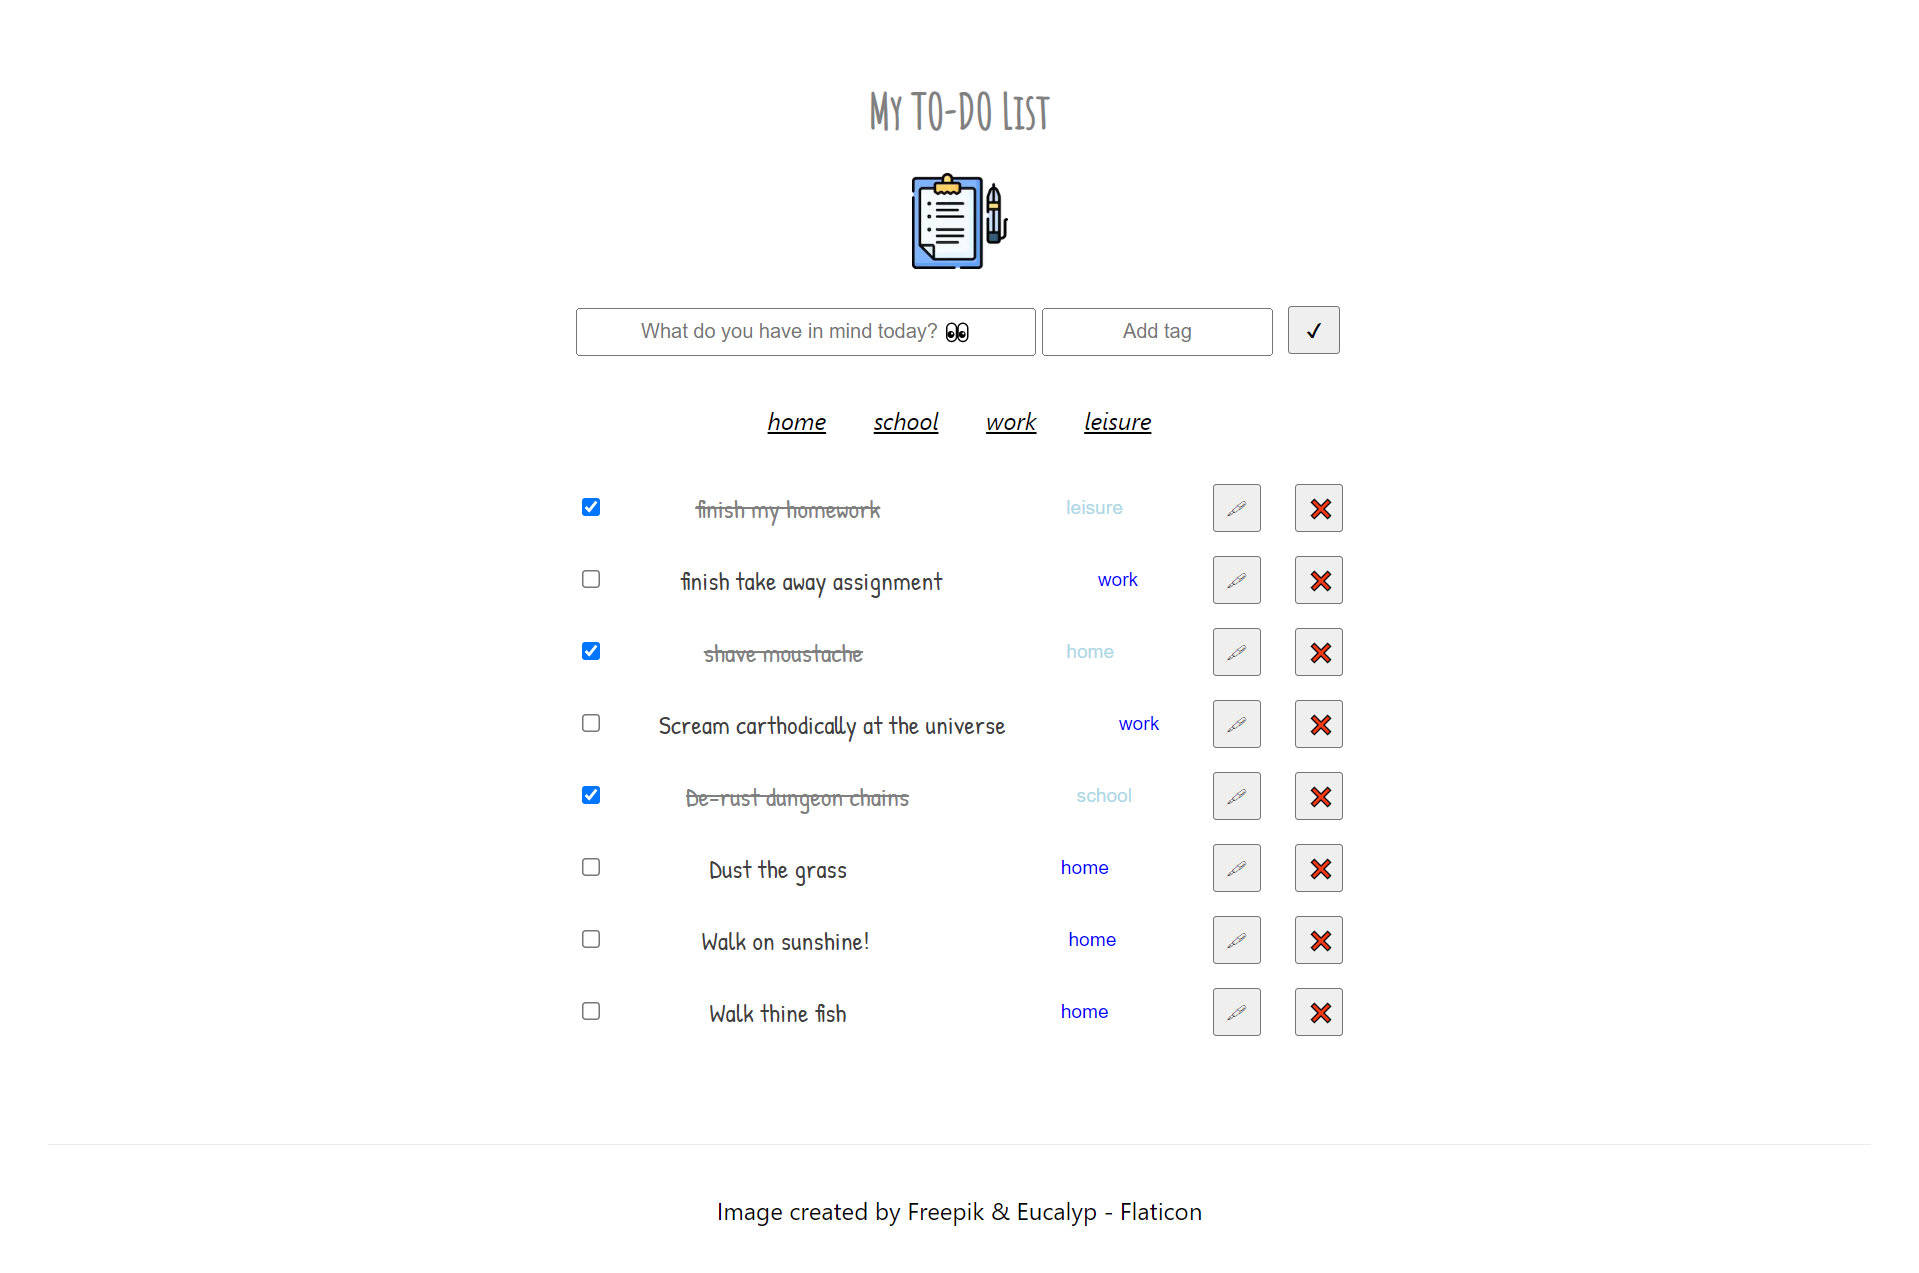Focus the 'What do you have in mind today?' field
Image resolution: width=1919 pixels, height=1273 pixels.
click(x=805, y=331)
